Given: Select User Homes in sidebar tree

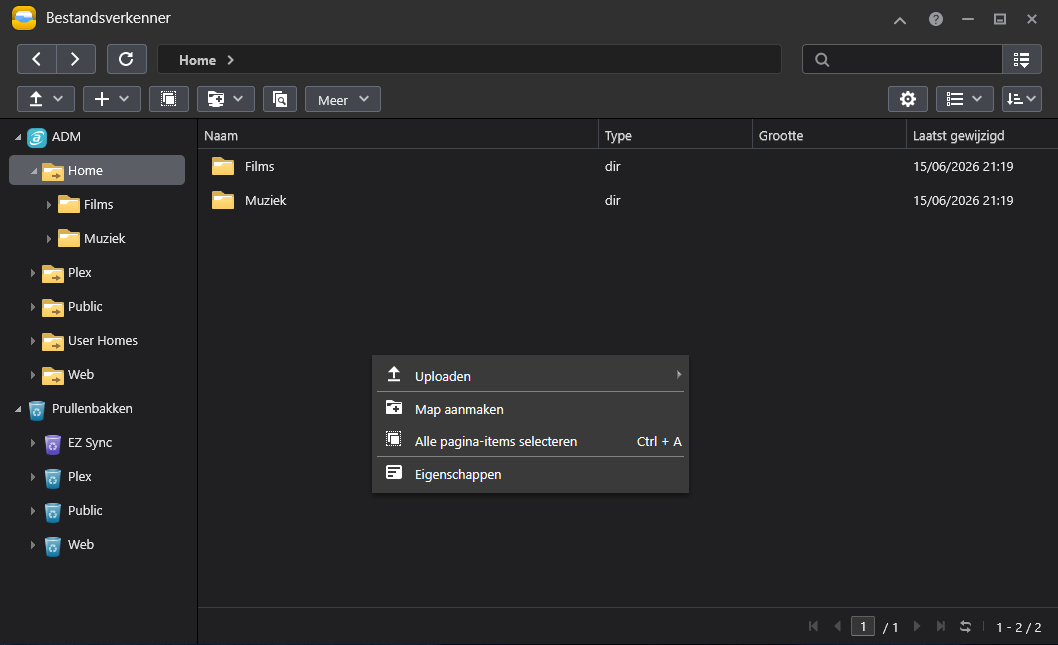Looking at the screenshot, I should (103, 341).
